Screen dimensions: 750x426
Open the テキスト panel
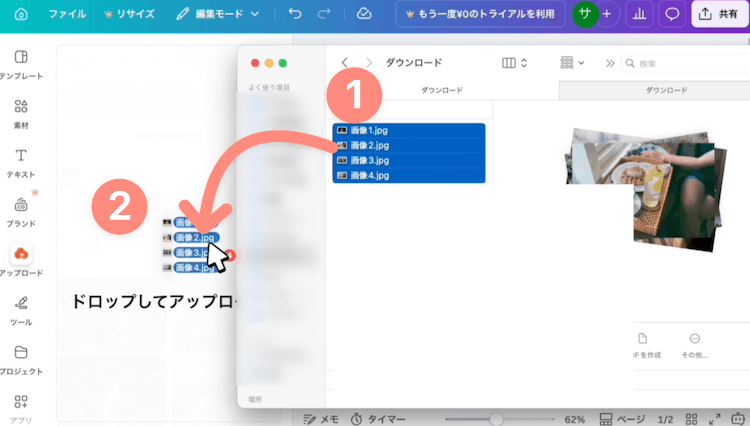pos(21,164)
